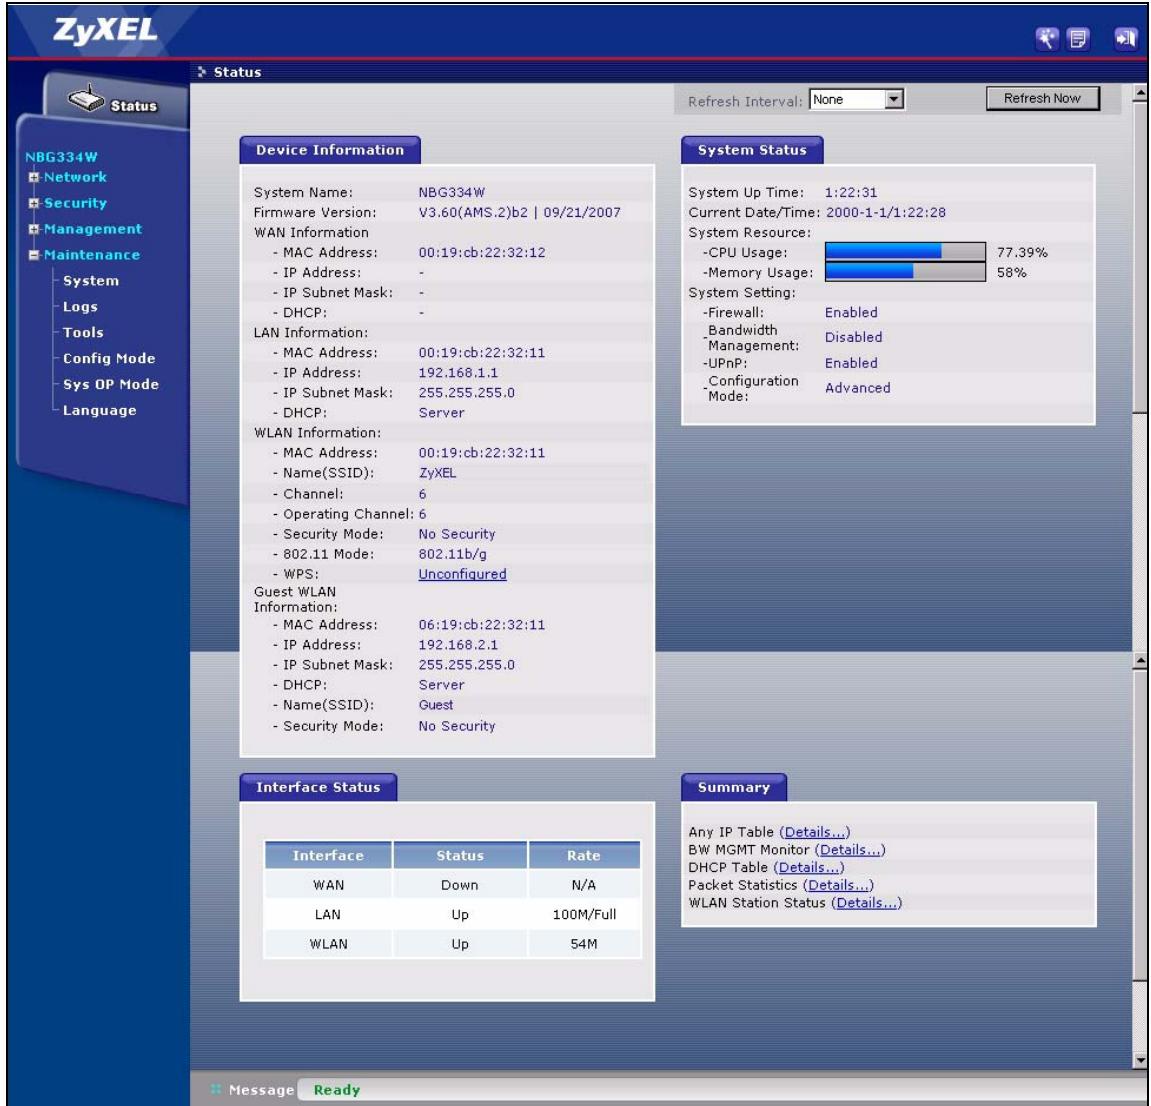Image resolution: width=1151 pixels, height=1106 pixels.
Task: Click the Logout icon in top bar
Action: click(x=1125, y=38)
